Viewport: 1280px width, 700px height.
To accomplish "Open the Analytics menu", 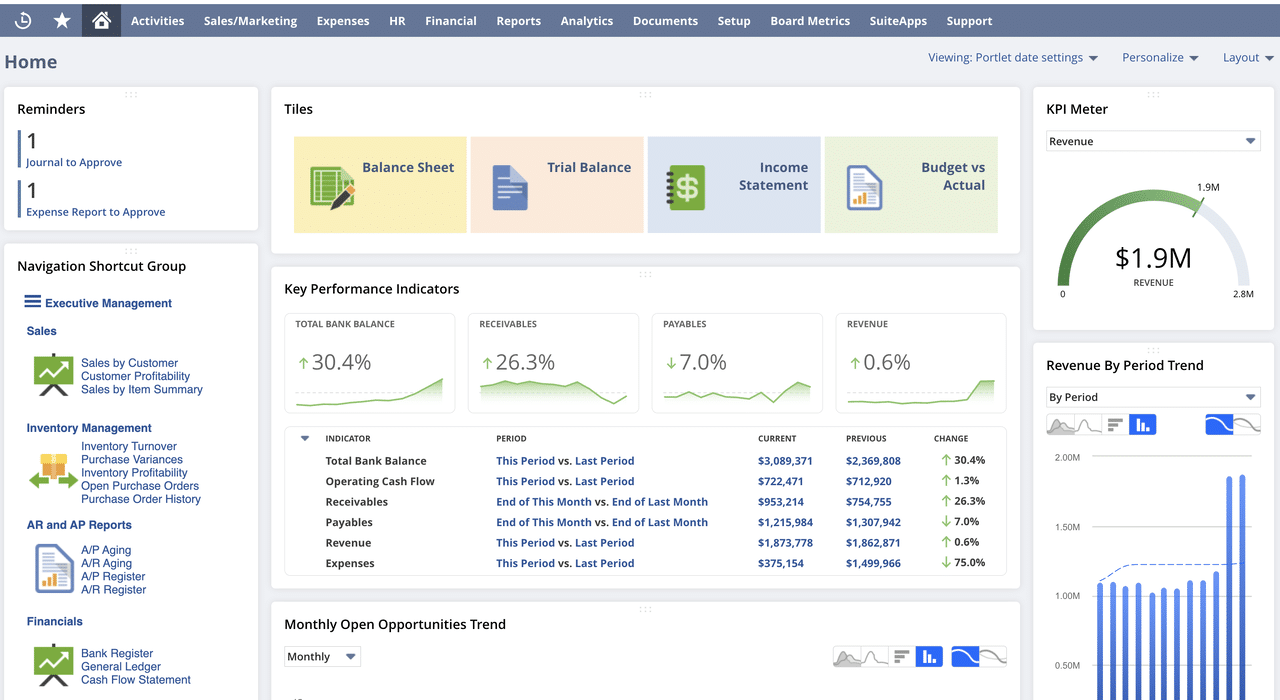I will pyautogui.click(x=586, y=20).
